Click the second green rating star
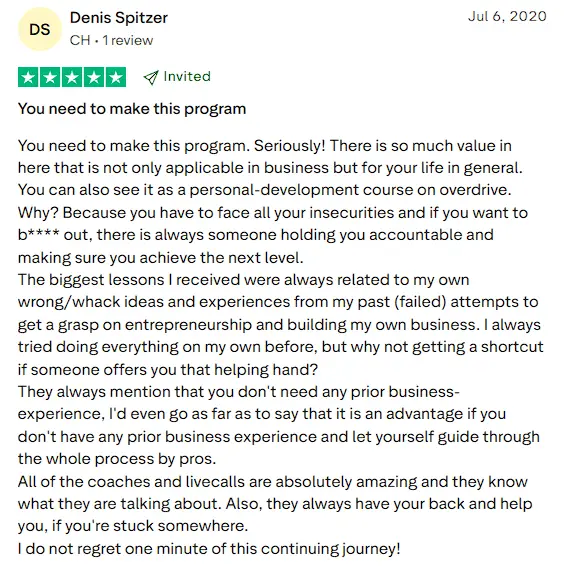575x566 pixels. click(x=50, y=77)
